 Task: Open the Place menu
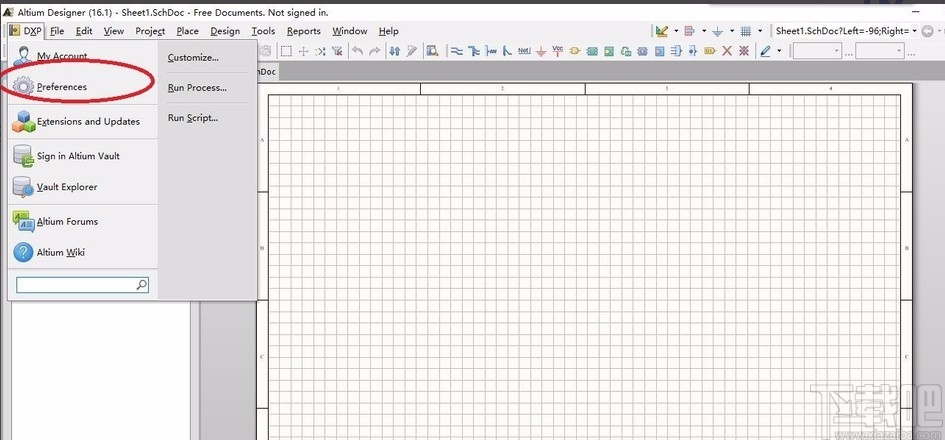pyautogui.click(x=187, y=31)
